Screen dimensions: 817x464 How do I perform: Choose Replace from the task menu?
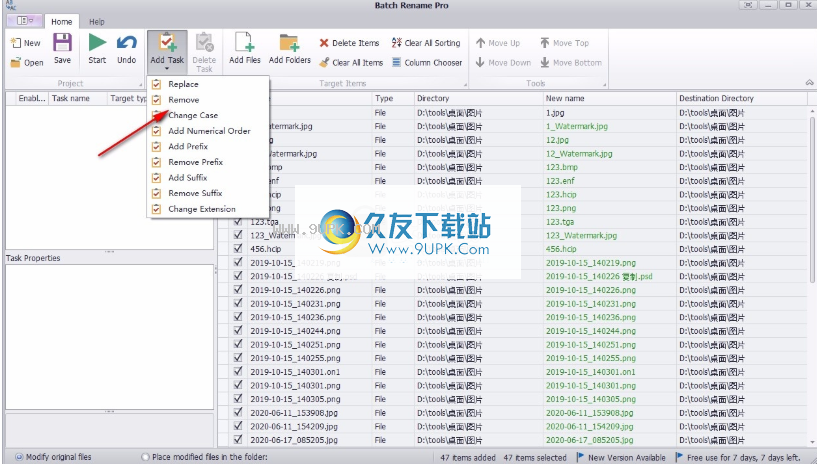(208, 84)
